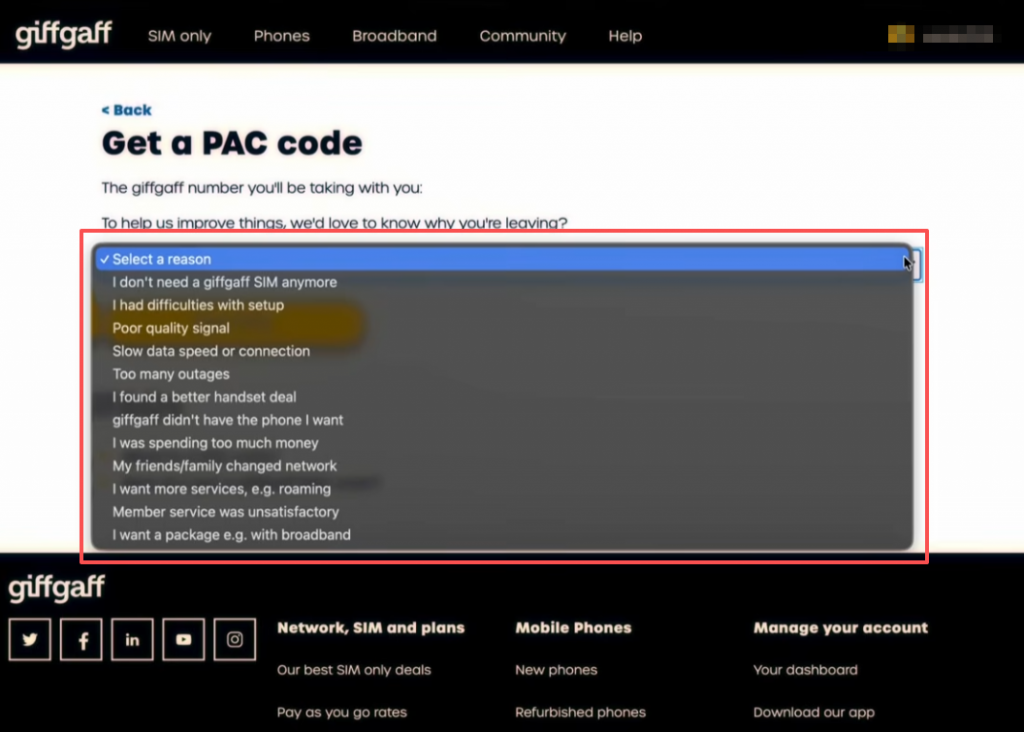
Task: Open giffgaff Twitter page icon
Action: (30, 639)
